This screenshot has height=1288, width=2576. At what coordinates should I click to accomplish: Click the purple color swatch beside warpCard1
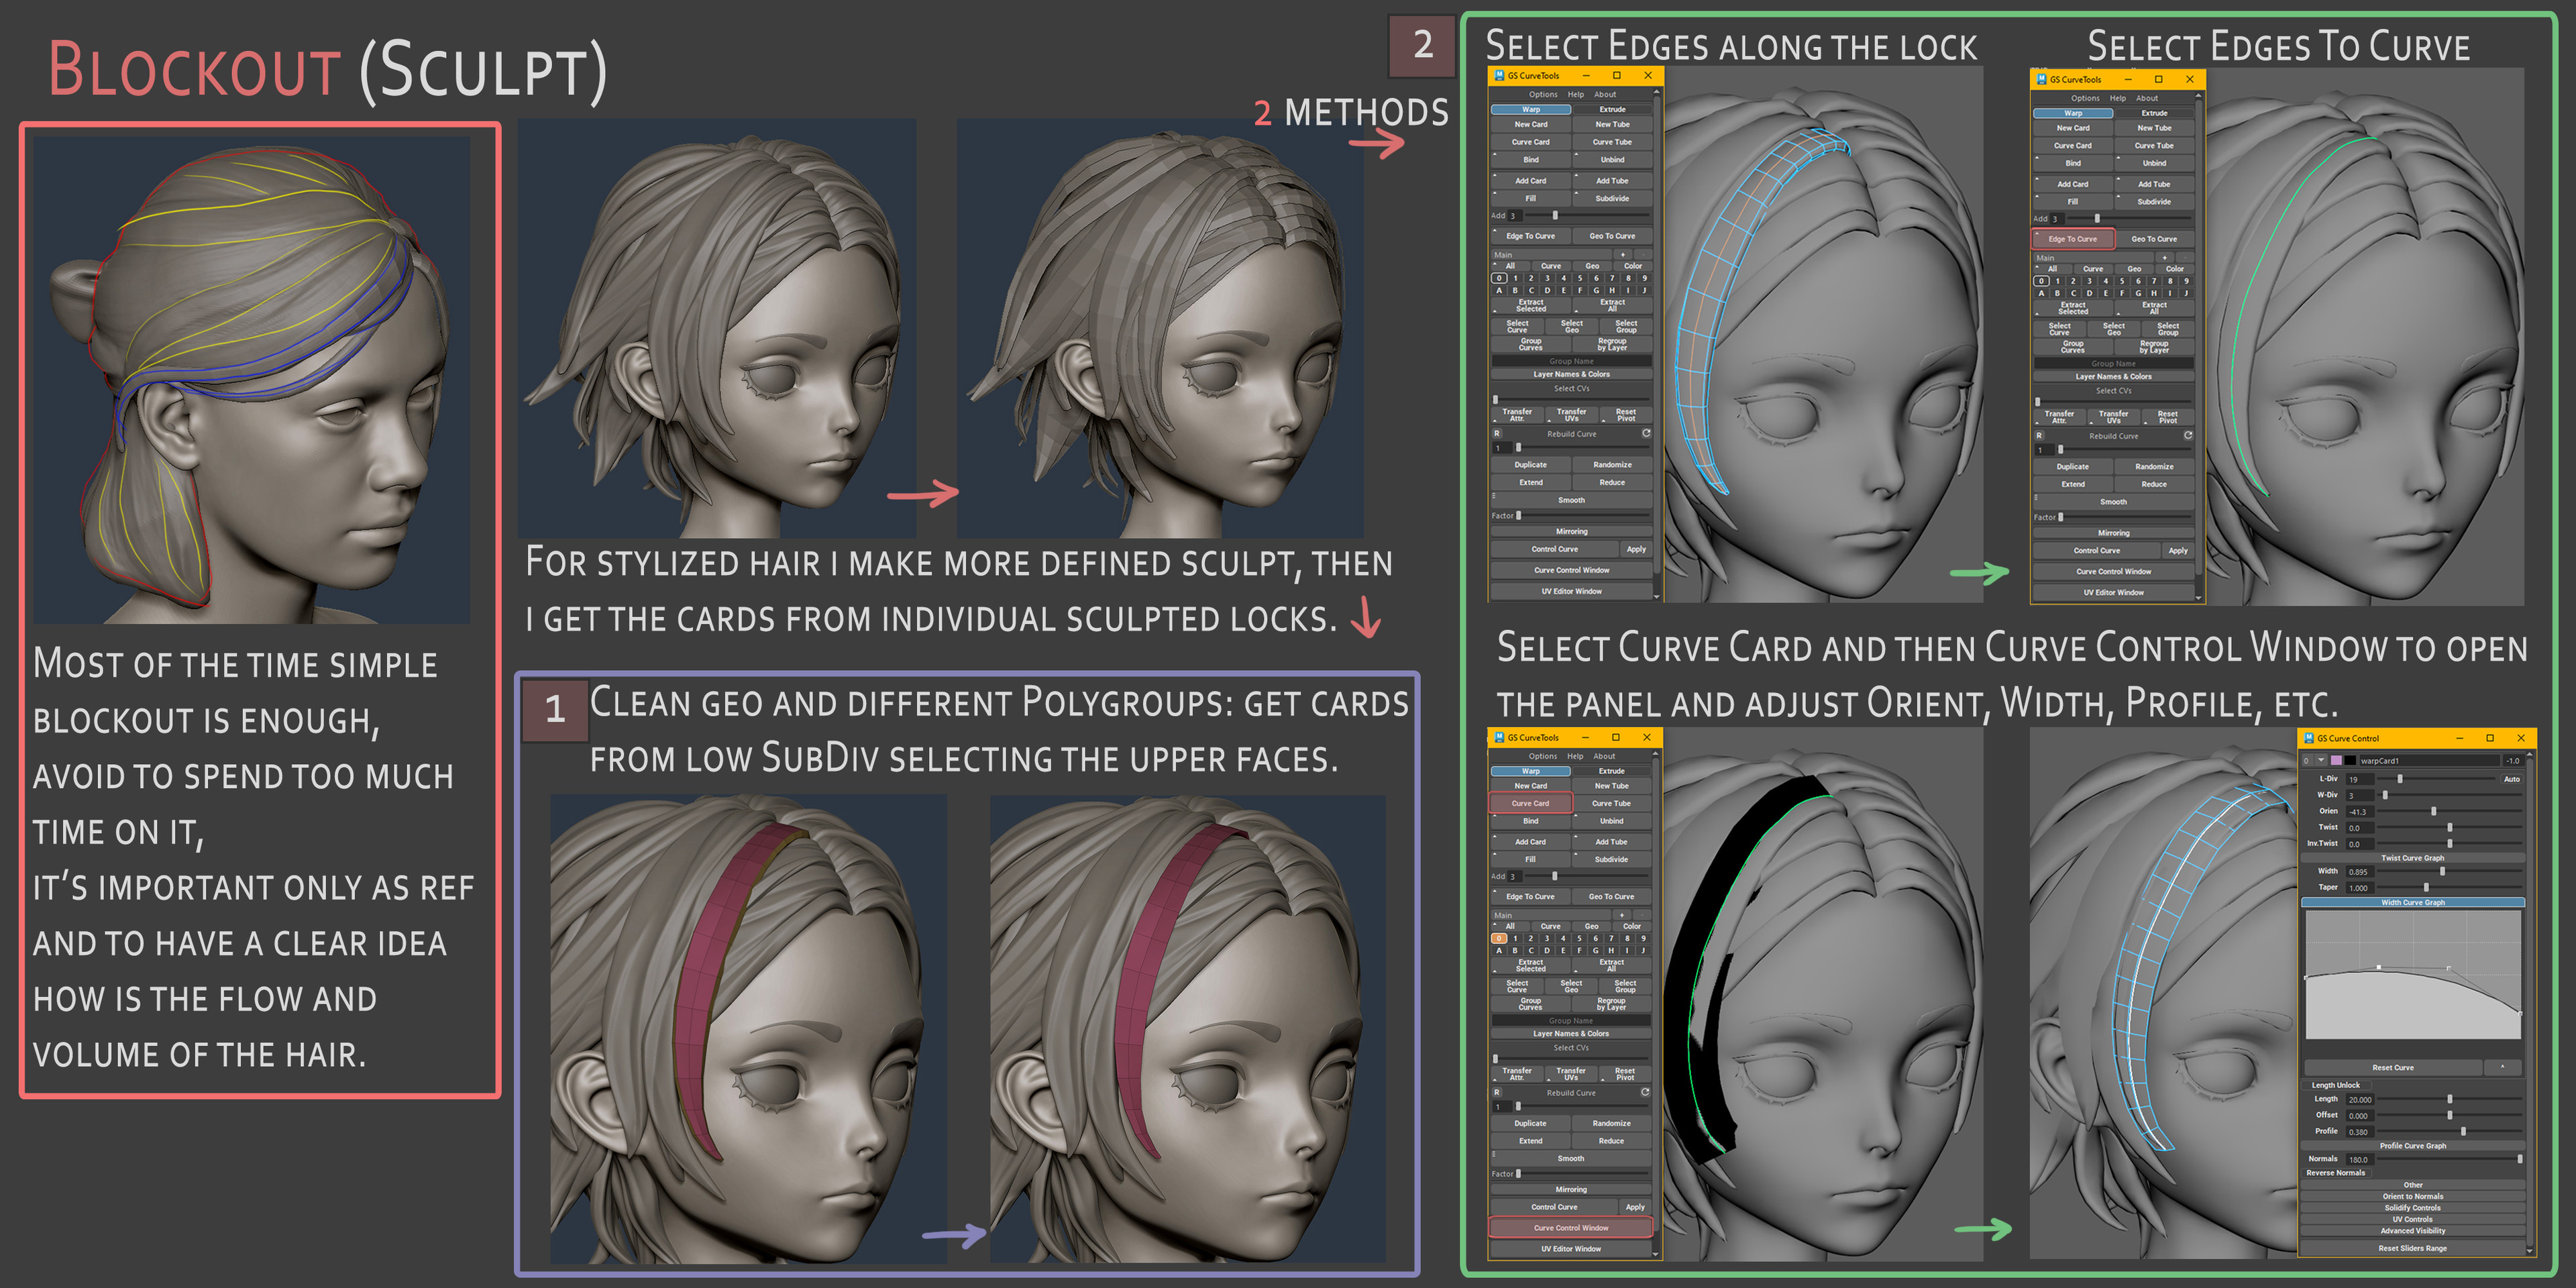(2336, 760)
